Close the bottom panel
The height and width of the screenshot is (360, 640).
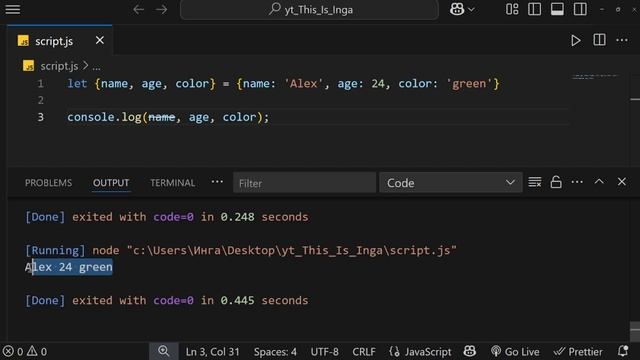coord(622,182)
